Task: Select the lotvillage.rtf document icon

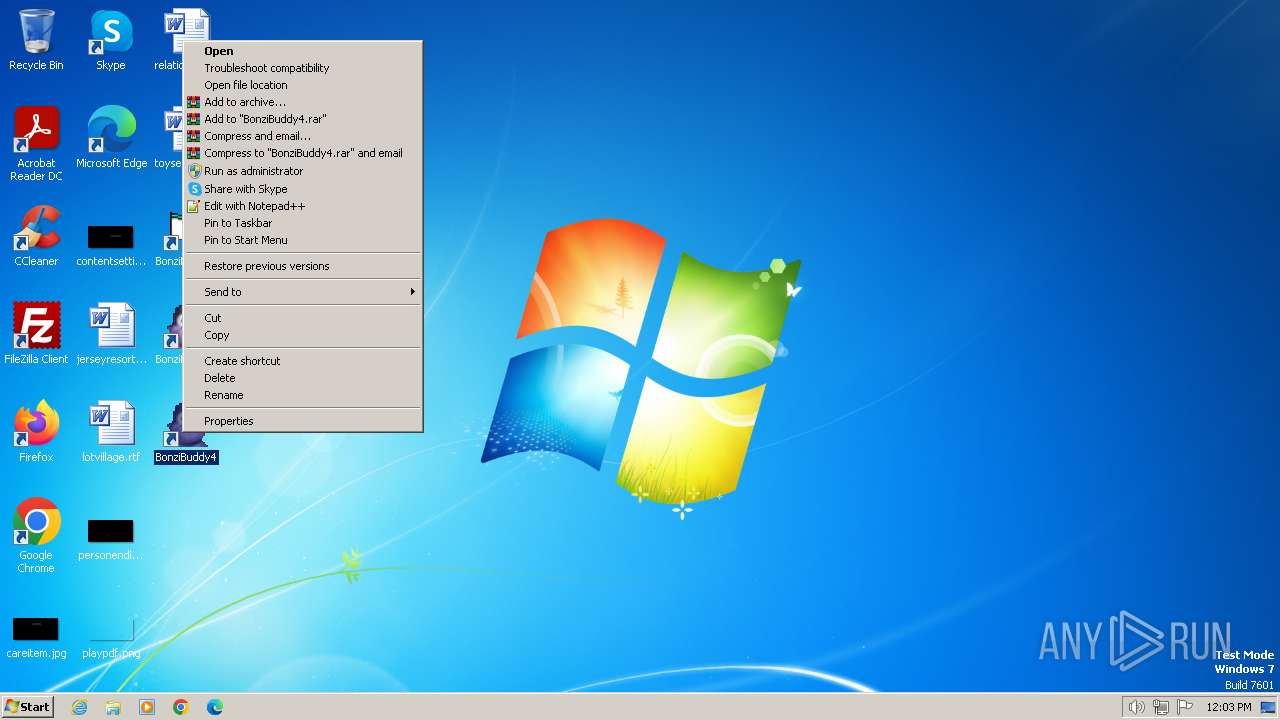Action: pyautogui.click(x=111, y=432)
